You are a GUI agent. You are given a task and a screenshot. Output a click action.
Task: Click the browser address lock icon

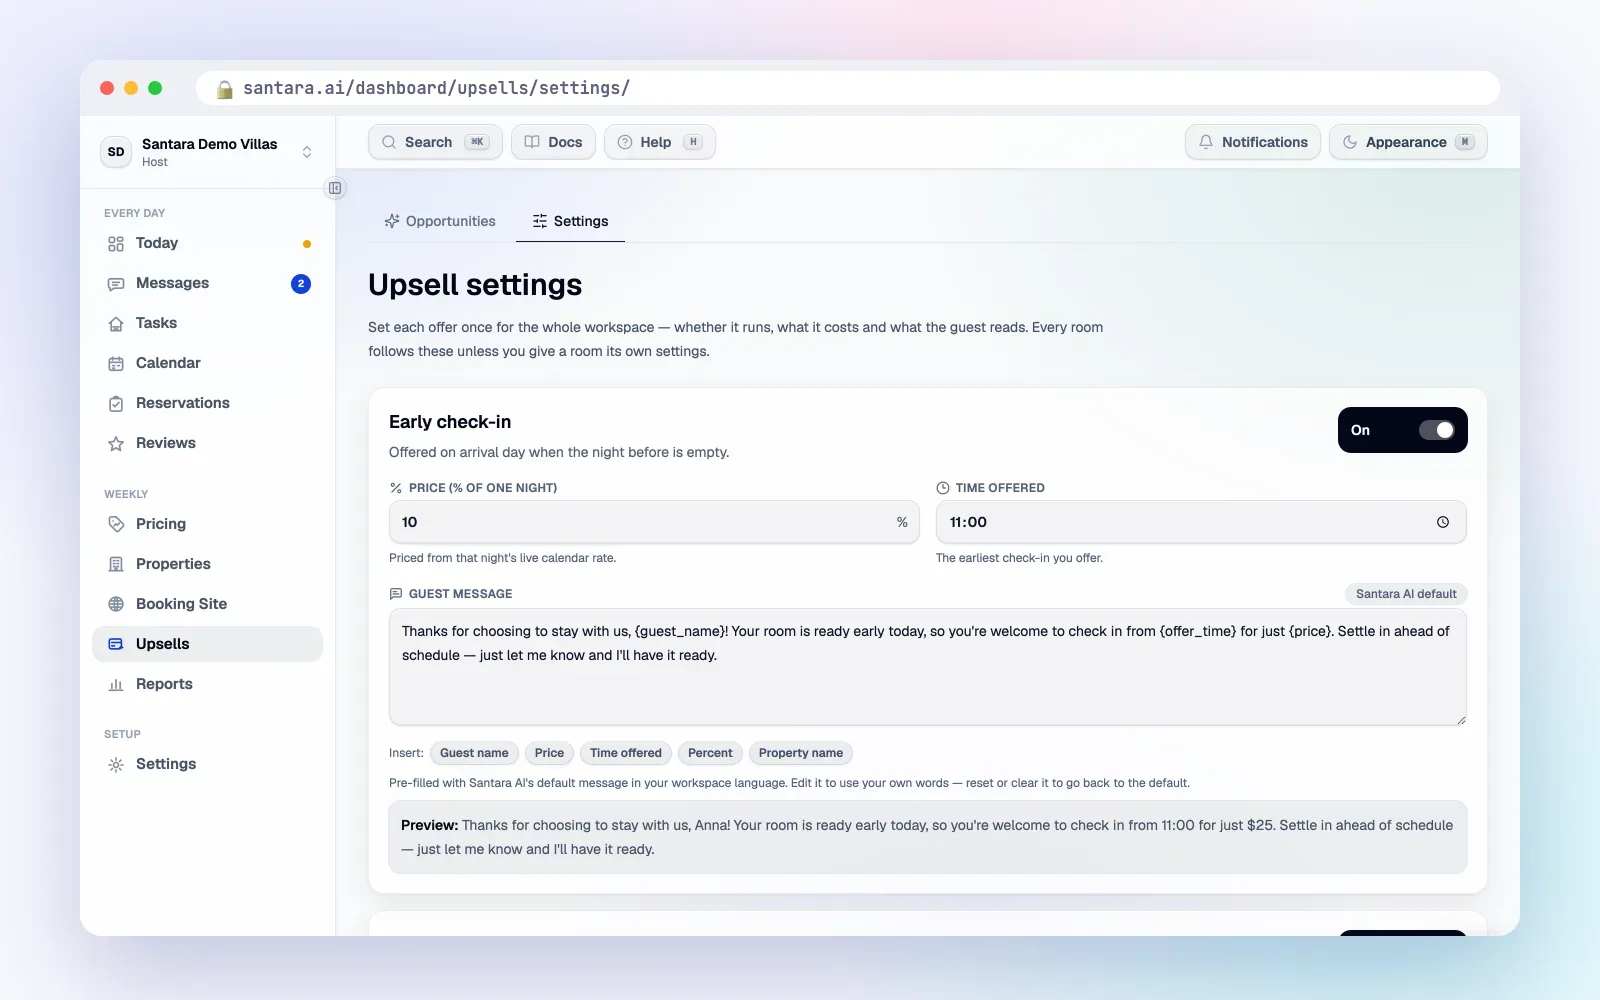[225, 88]
